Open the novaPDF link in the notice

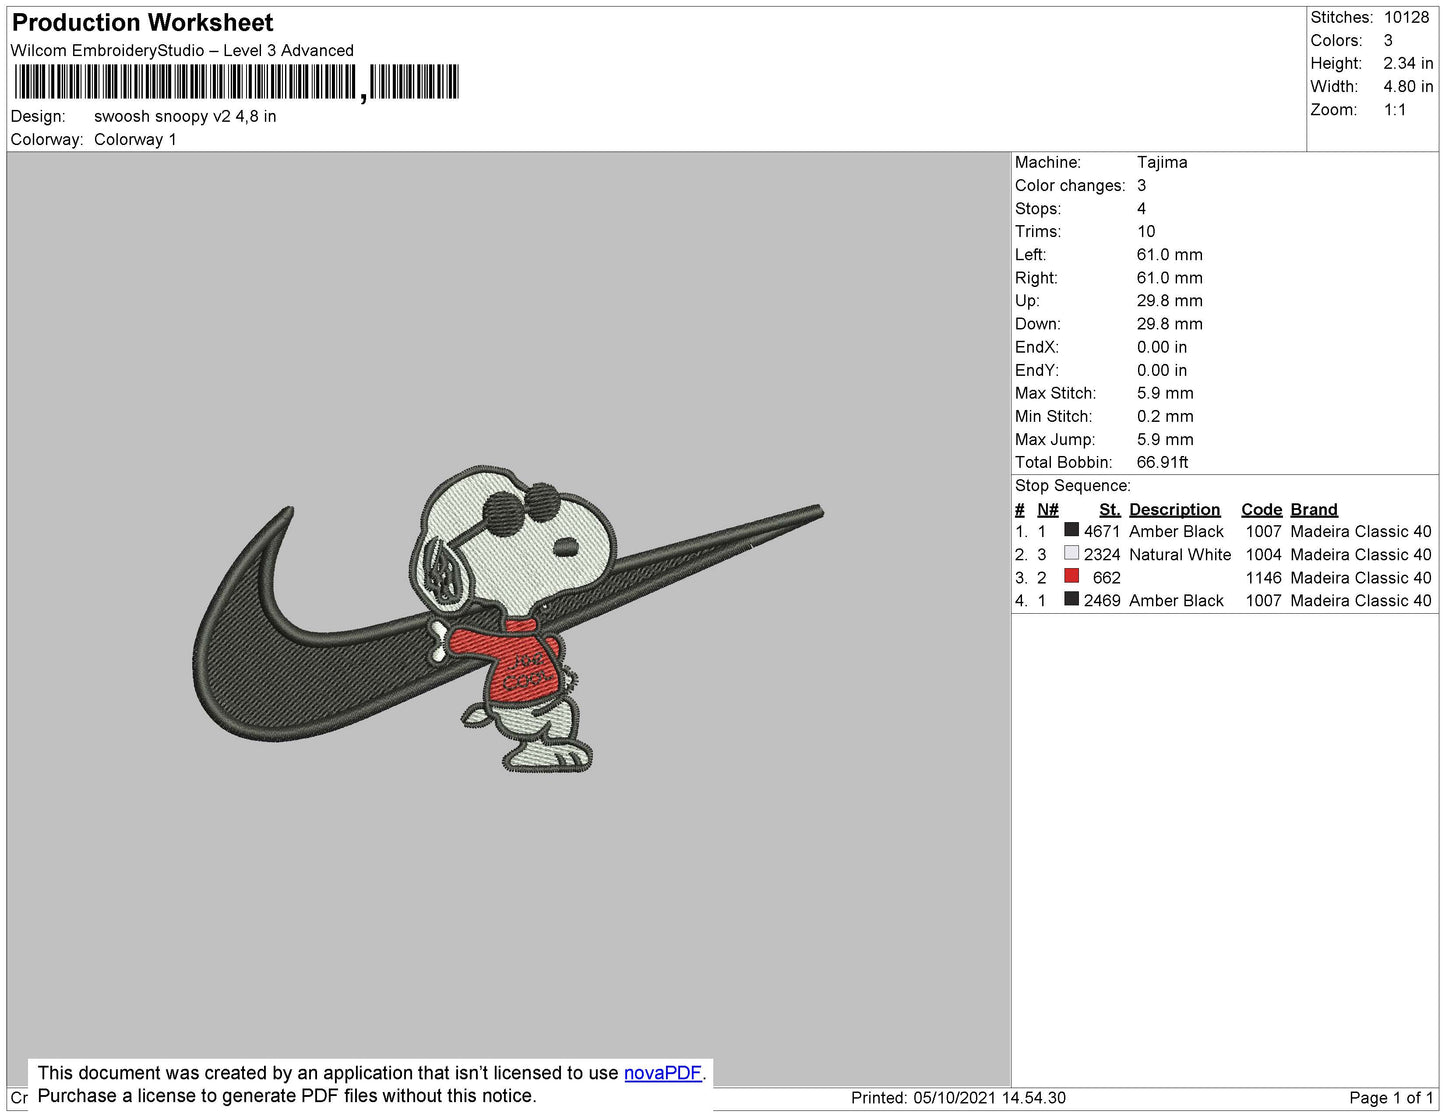click(x=662, y=1073)
